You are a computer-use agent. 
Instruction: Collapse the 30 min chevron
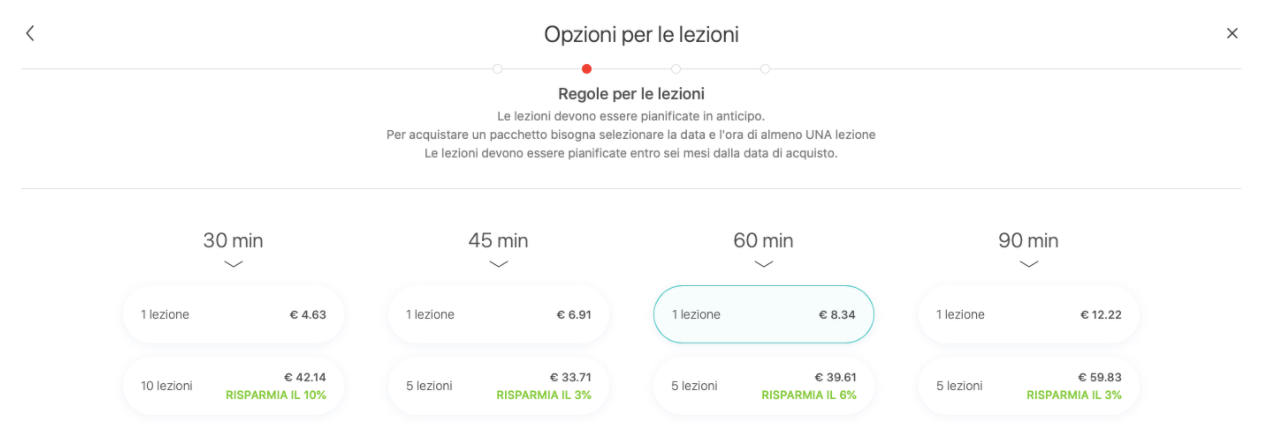[x=233, y=264]
